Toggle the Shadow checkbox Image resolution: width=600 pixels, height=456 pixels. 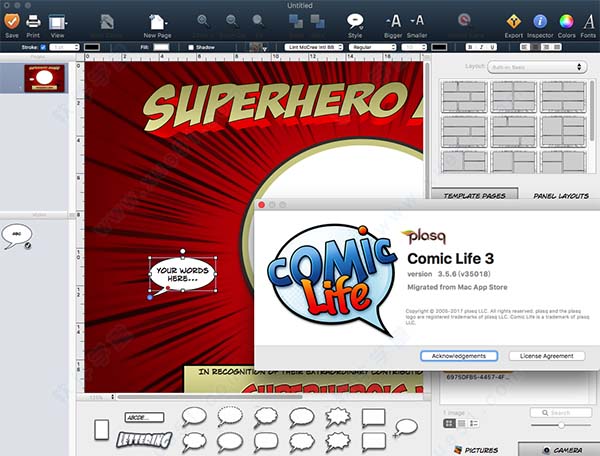coord(191,47)
